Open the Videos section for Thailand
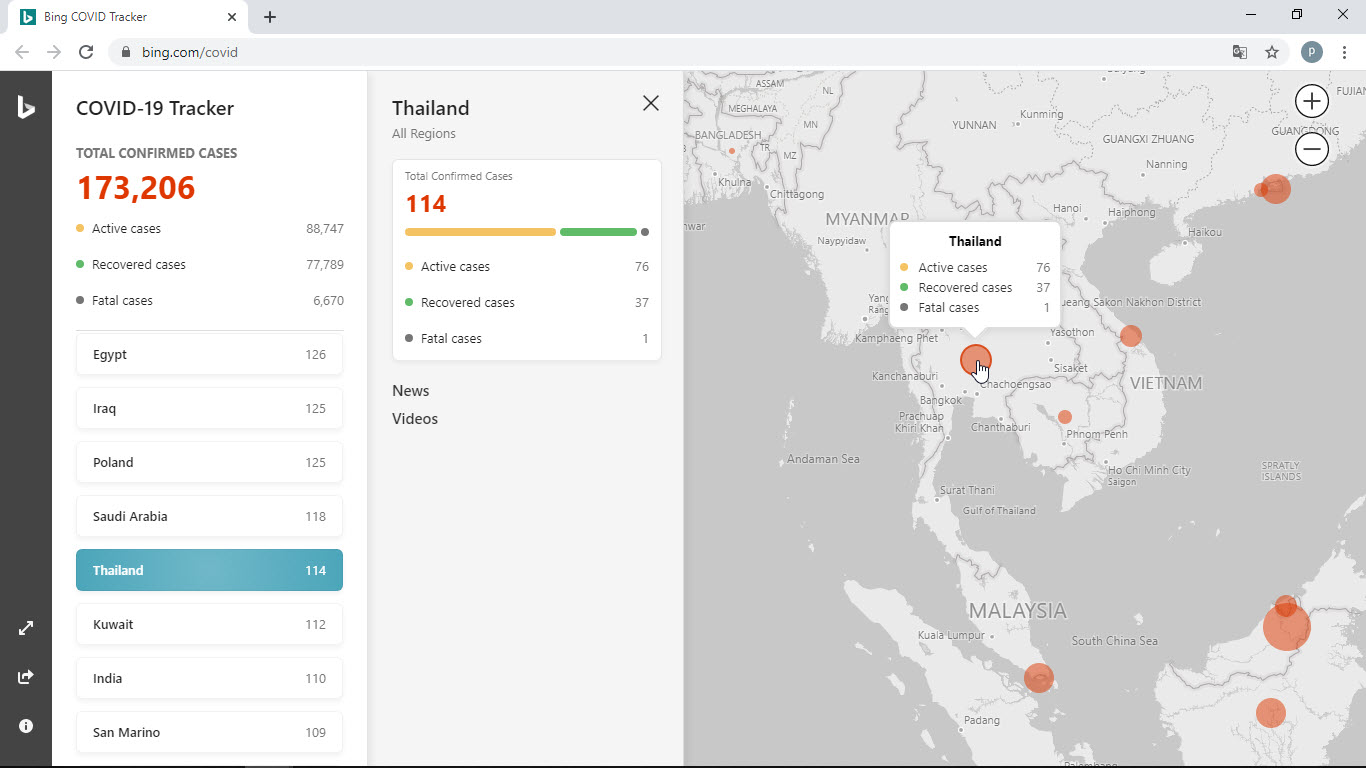 [415, 419]
